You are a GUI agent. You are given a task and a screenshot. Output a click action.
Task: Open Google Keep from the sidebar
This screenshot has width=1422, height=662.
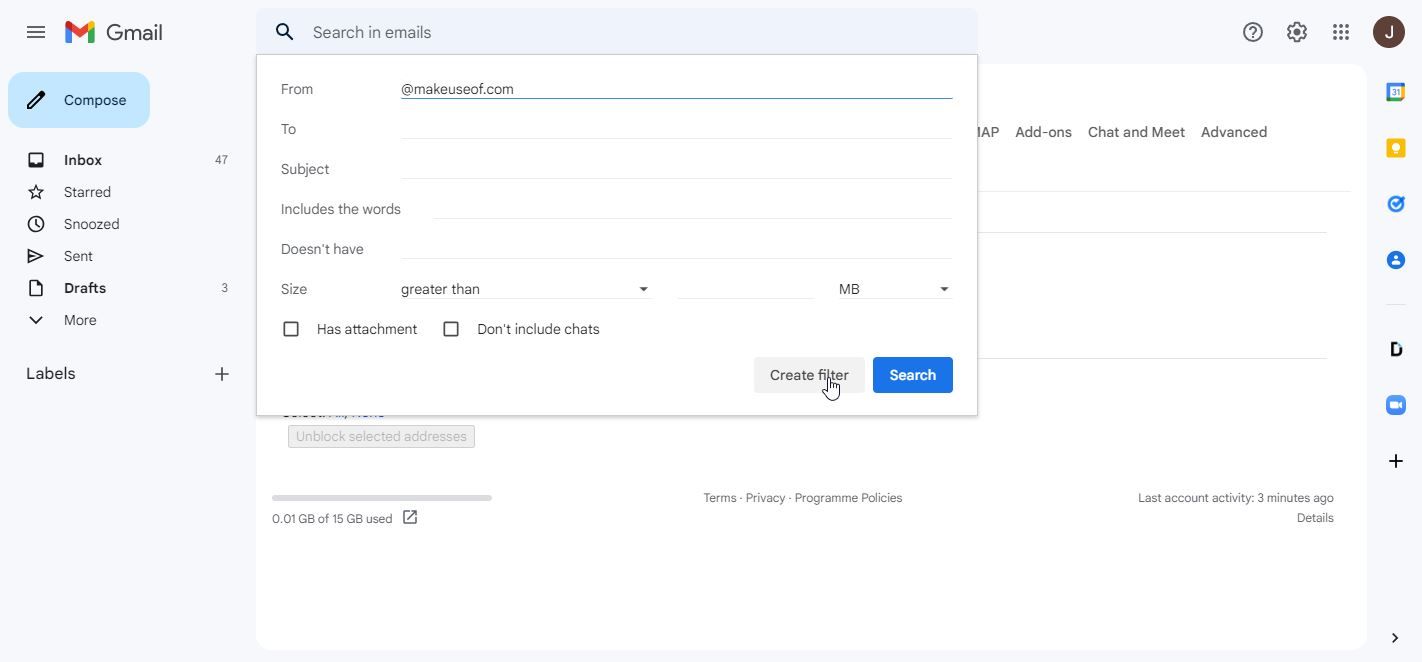(1395, 147)
